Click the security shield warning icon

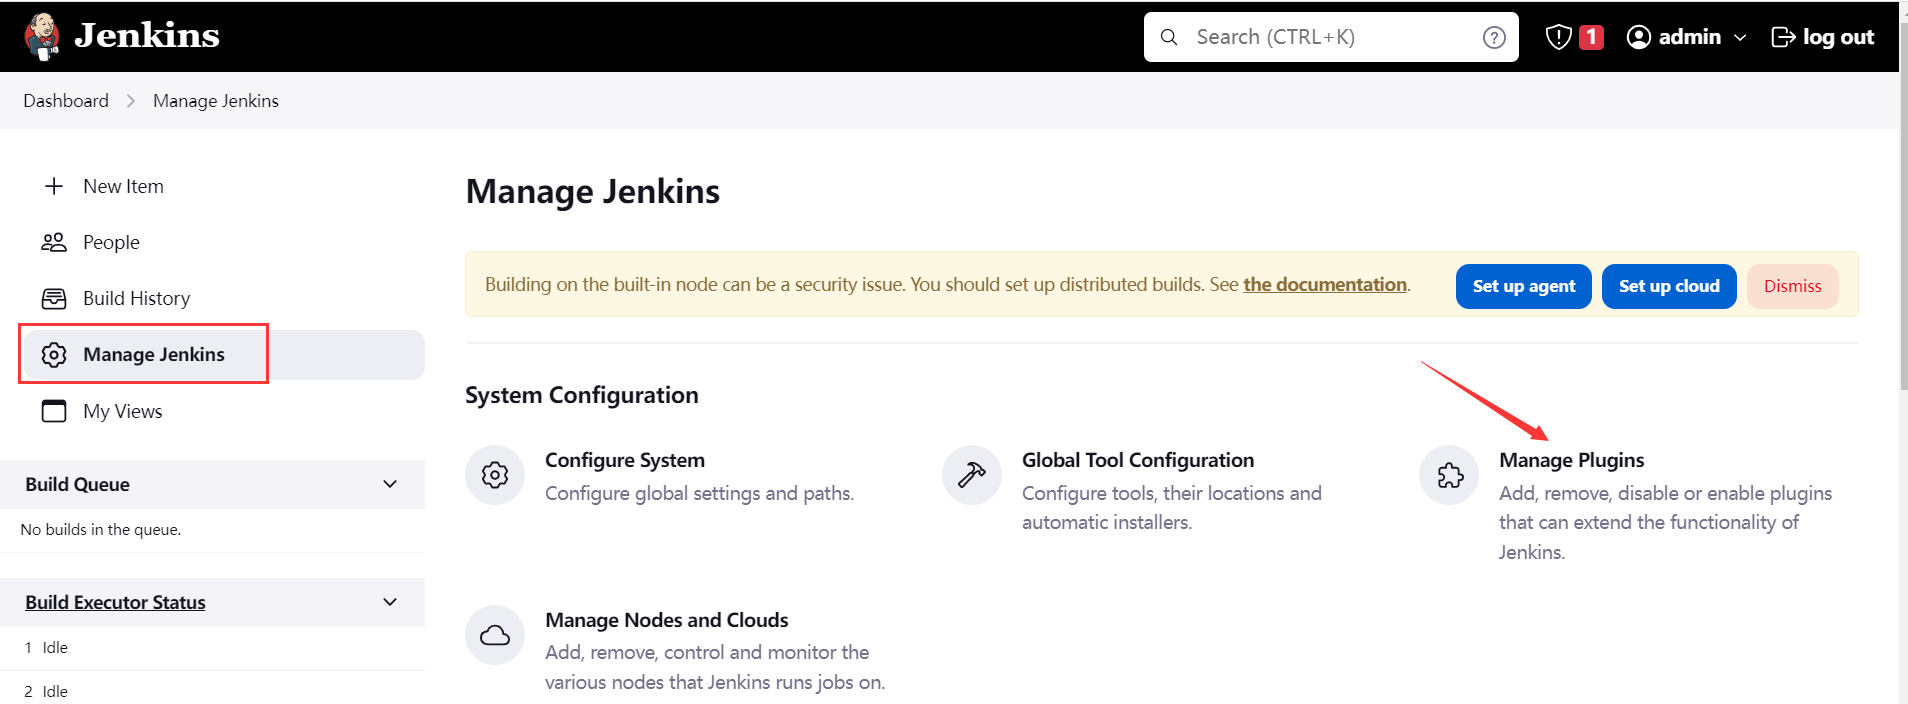coord(1558,37)
